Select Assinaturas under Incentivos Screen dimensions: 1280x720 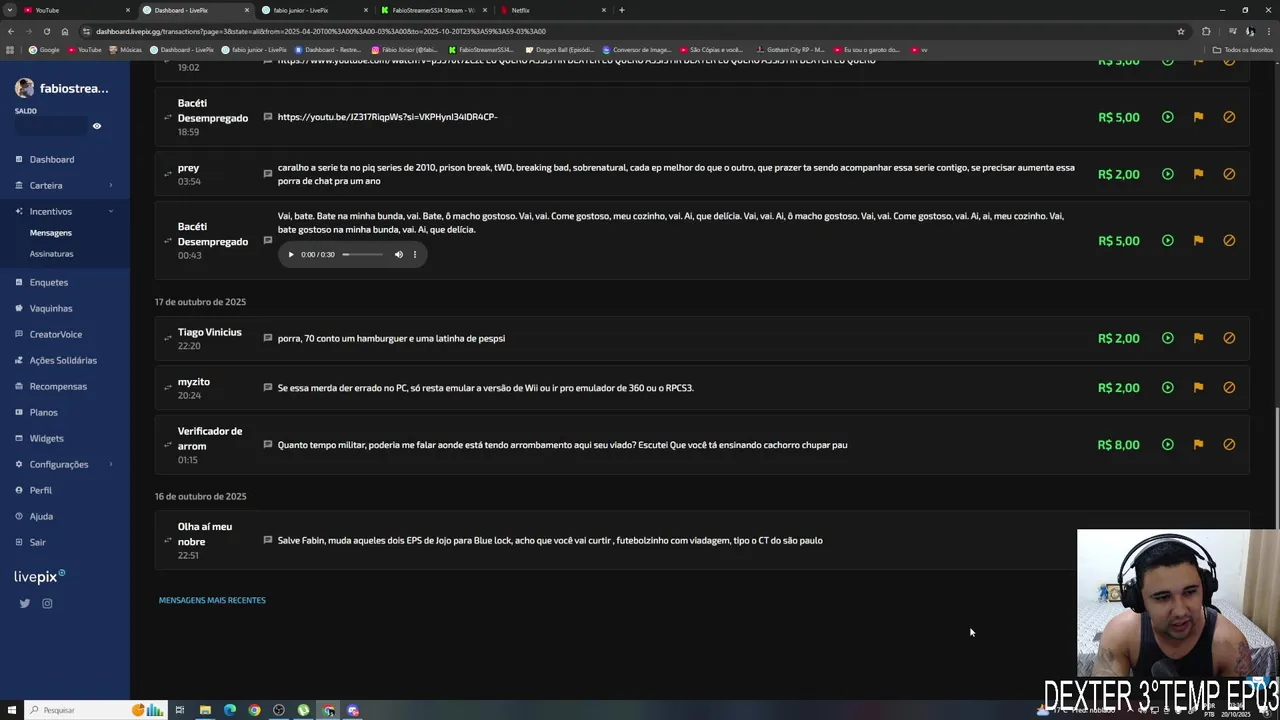pos(52,254)
